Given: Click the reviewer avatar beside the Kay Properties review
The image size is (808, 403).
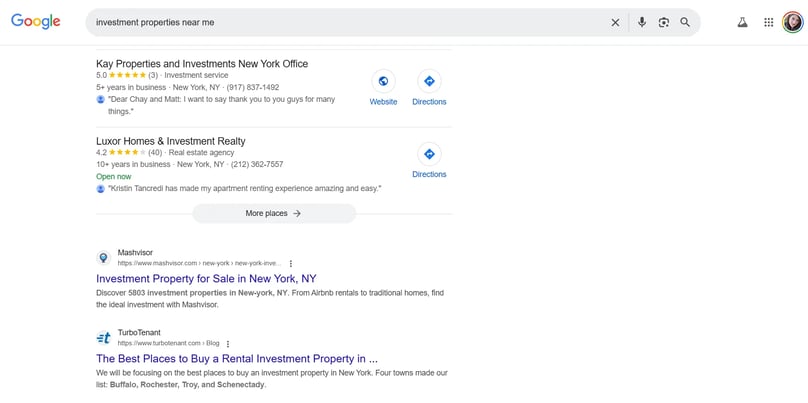Looking at the screenshot, I should tap(100, 99).
